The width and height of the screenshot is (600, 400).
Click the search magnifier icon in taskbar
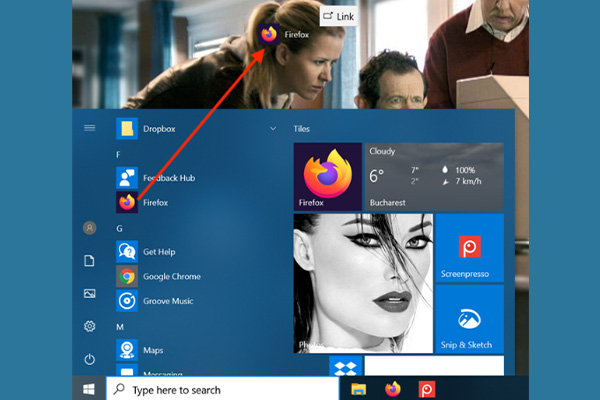(x=119, y=389)
